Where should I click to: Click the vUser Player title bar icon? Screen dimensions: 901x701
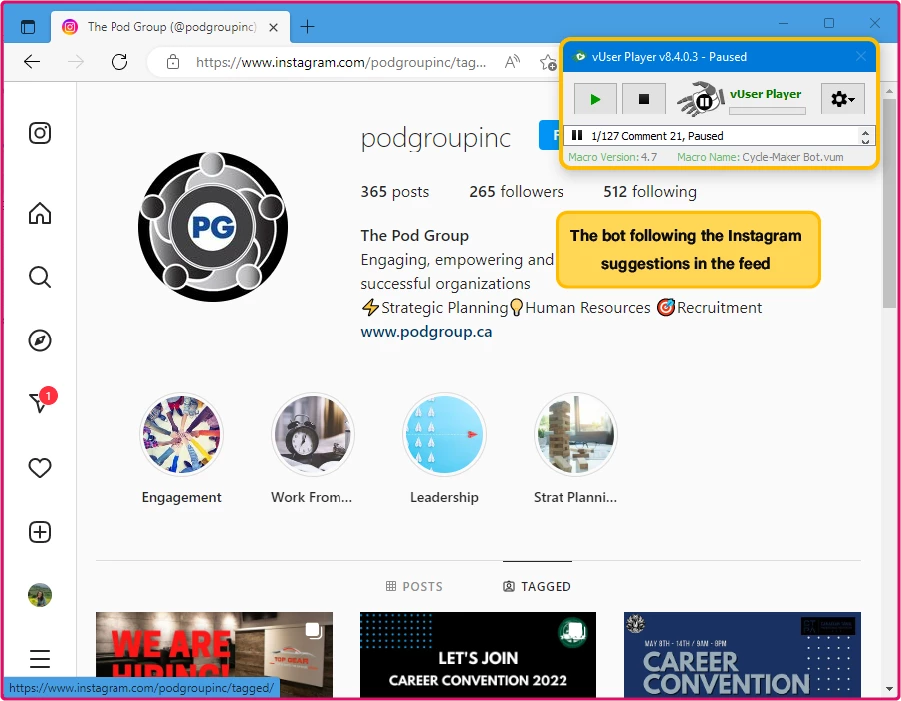tap(580, 56)
